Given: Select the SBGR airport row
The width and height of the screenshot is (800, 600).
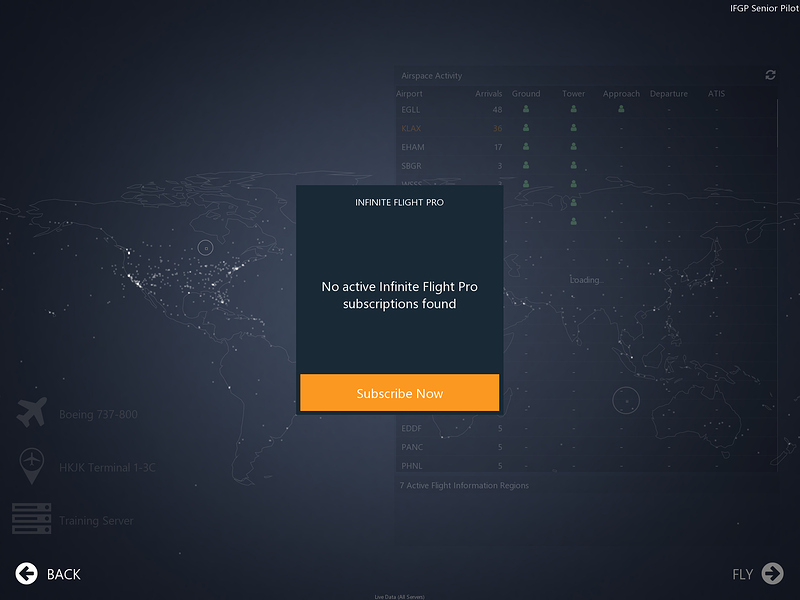Looking at the screenshot, I should [586, 166].
